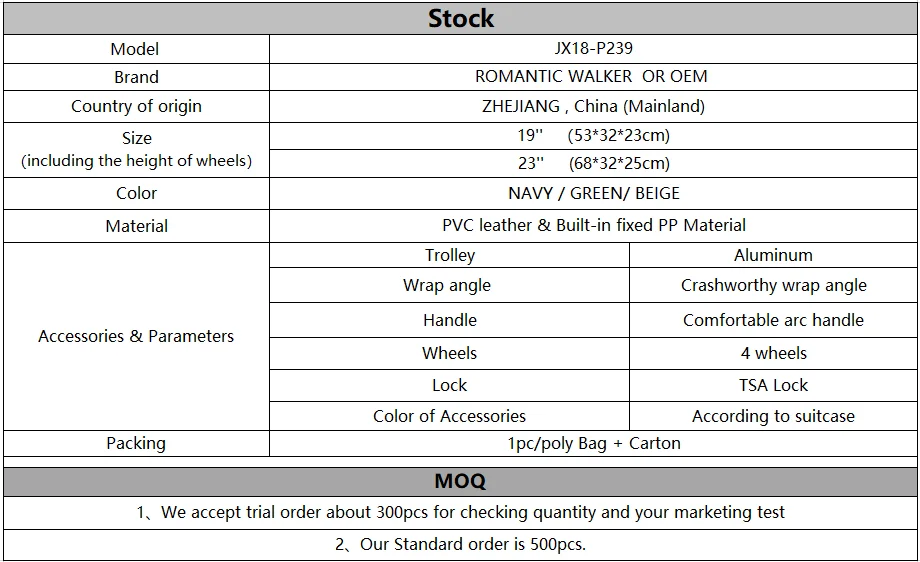This screenshot has width=920, height=562.
Task: Click the PVC leather material cell
Action: point(593,225)
